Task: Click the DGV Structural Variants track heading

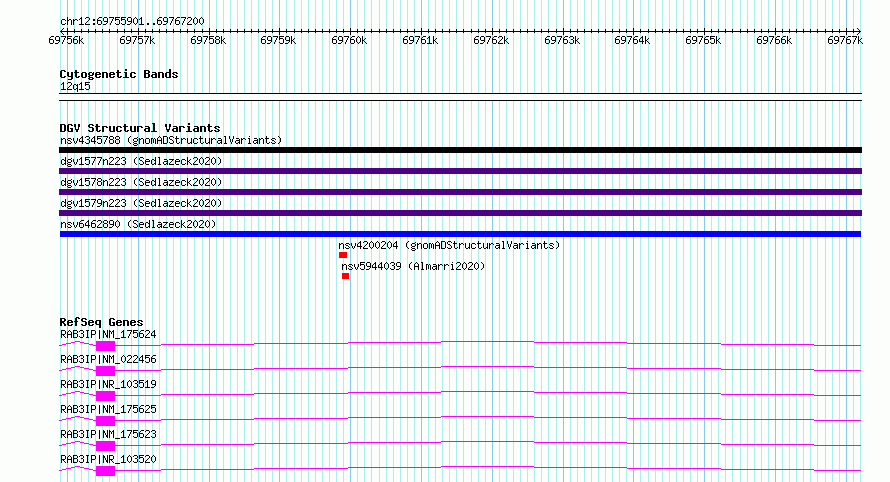Action: coord(140,128)
